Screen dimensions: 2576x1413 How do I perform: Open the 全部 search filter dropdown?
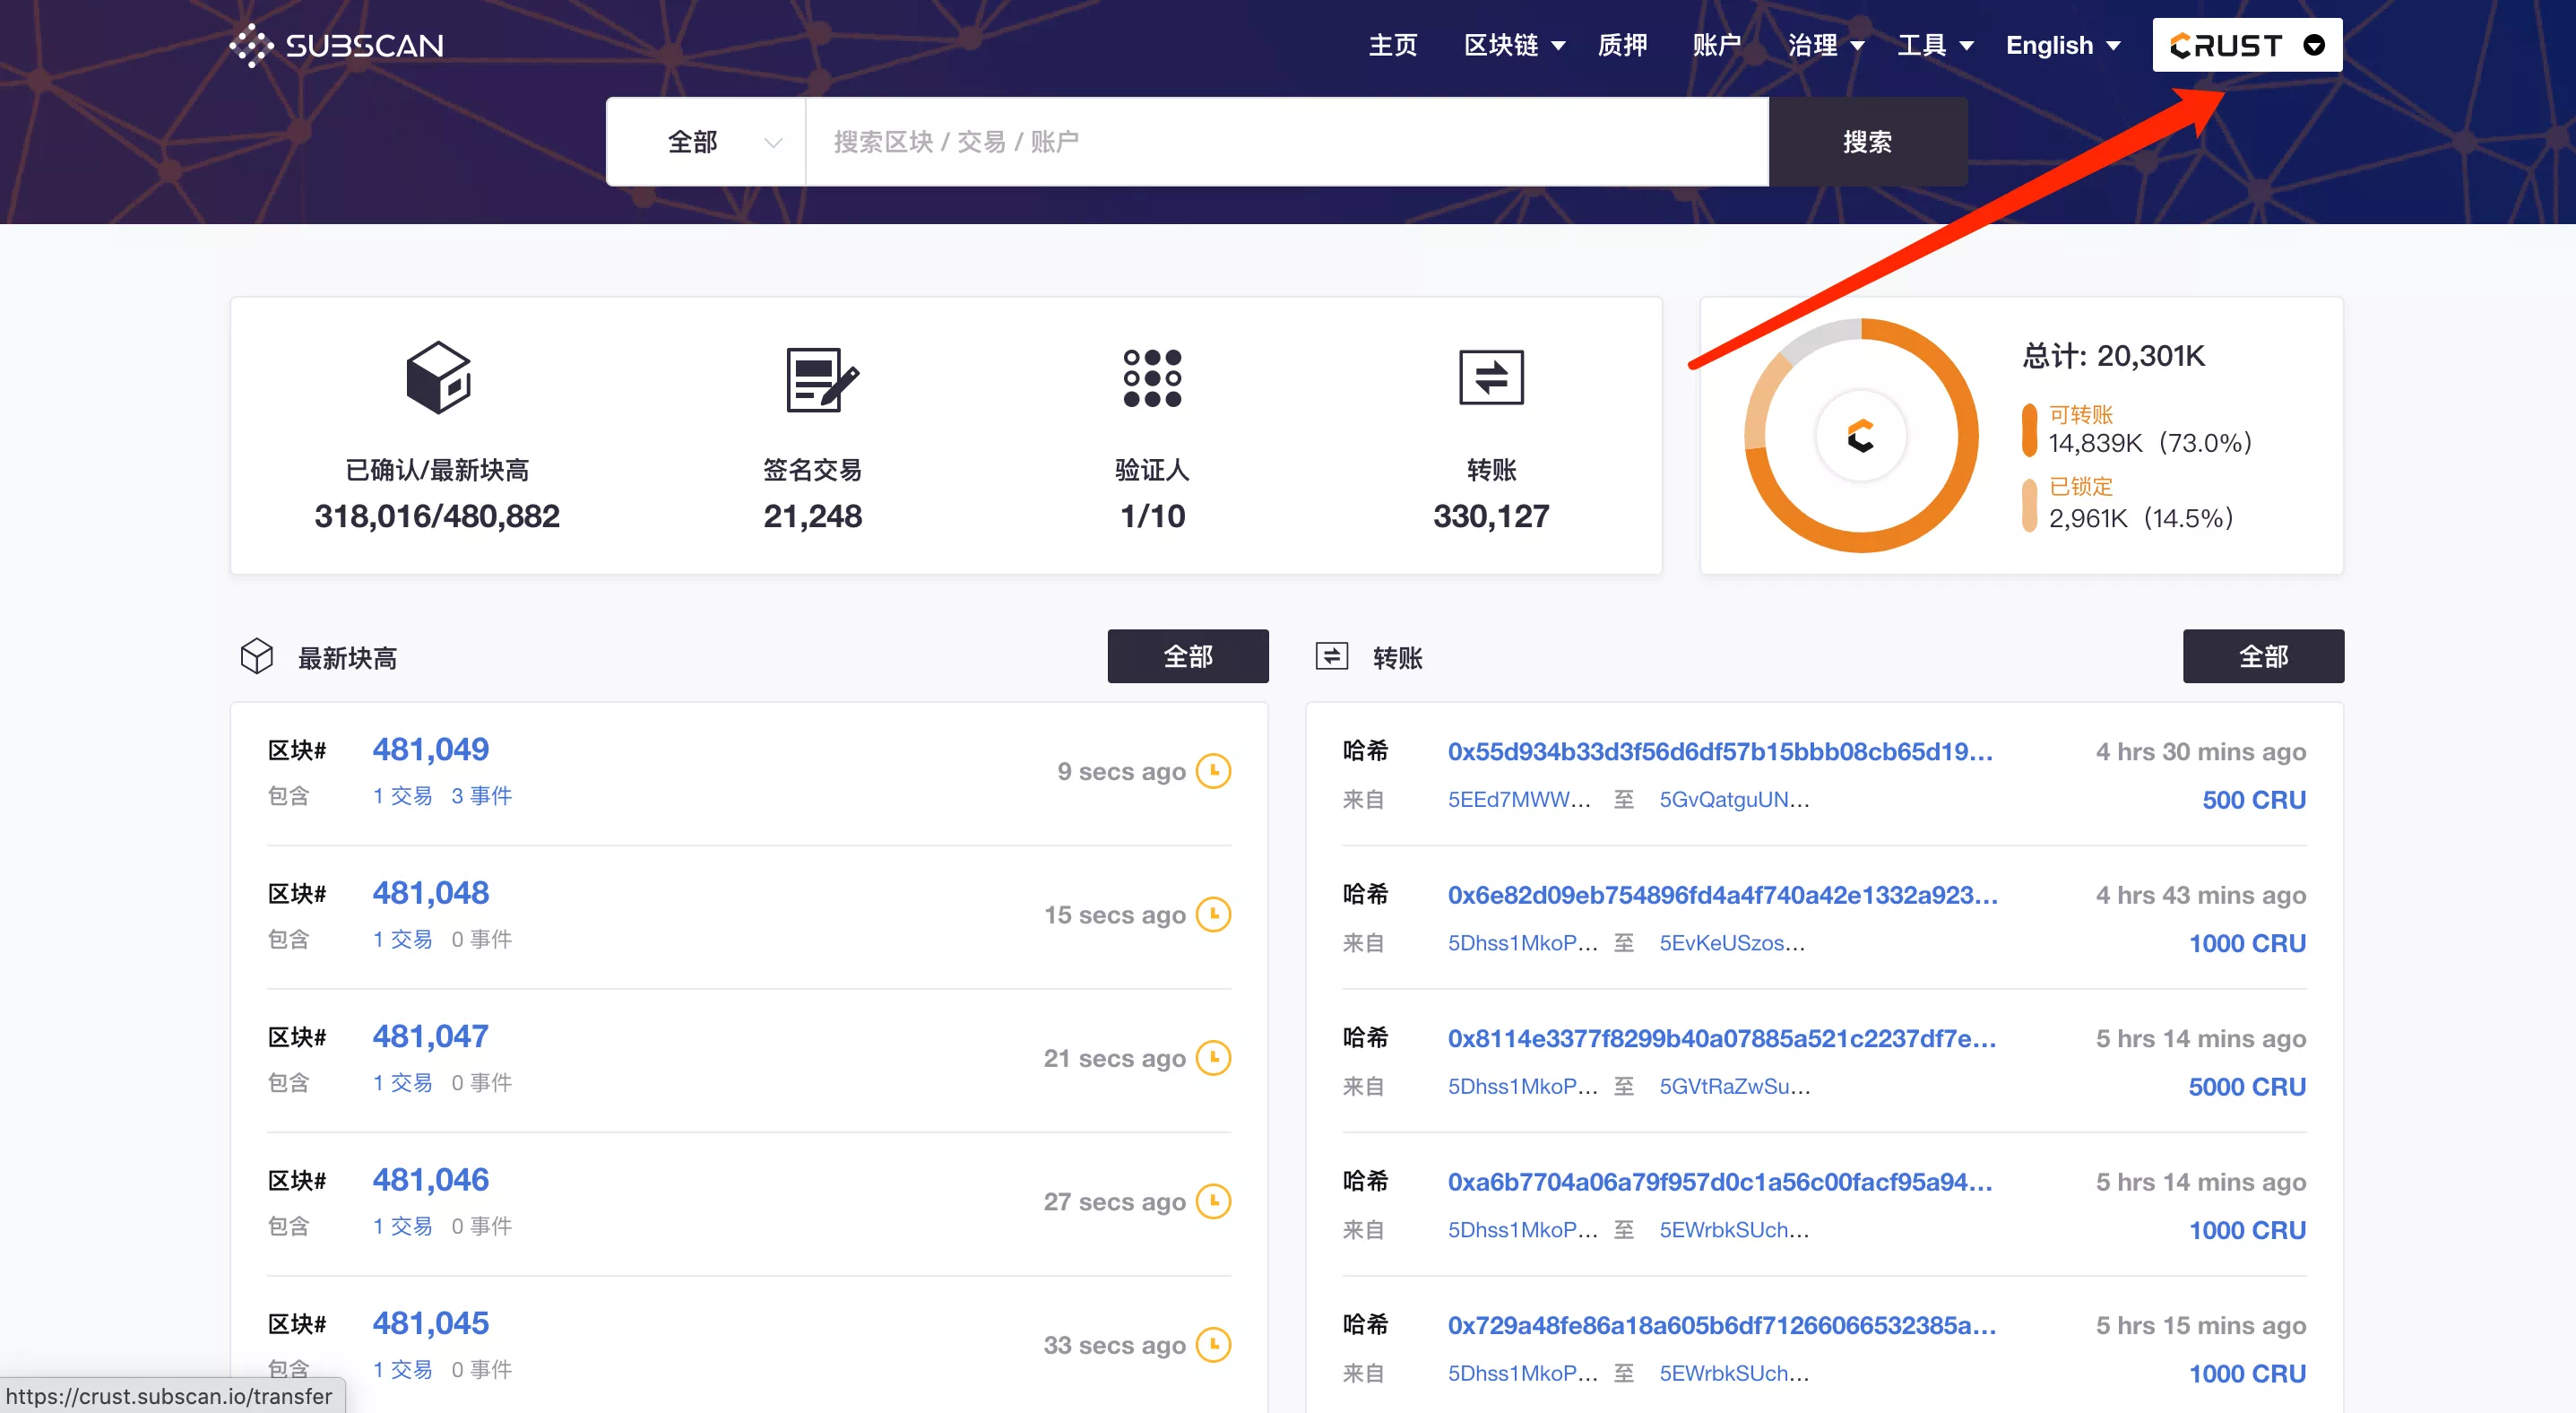706,142
